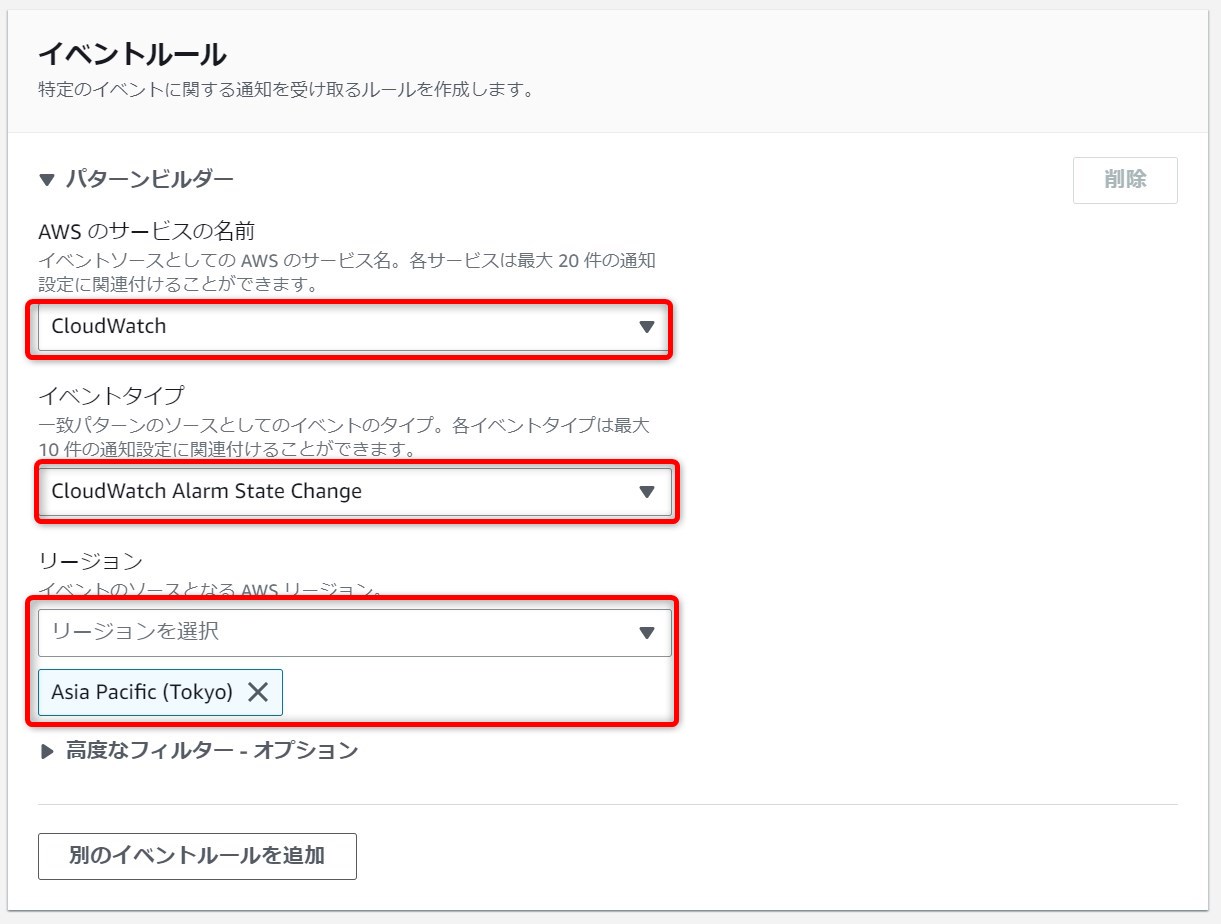Click the dropdown arrow on the CloudWatch service selector
This screenshot has width=1221, height=924.
pyautogui.click(x=648, y=329)
